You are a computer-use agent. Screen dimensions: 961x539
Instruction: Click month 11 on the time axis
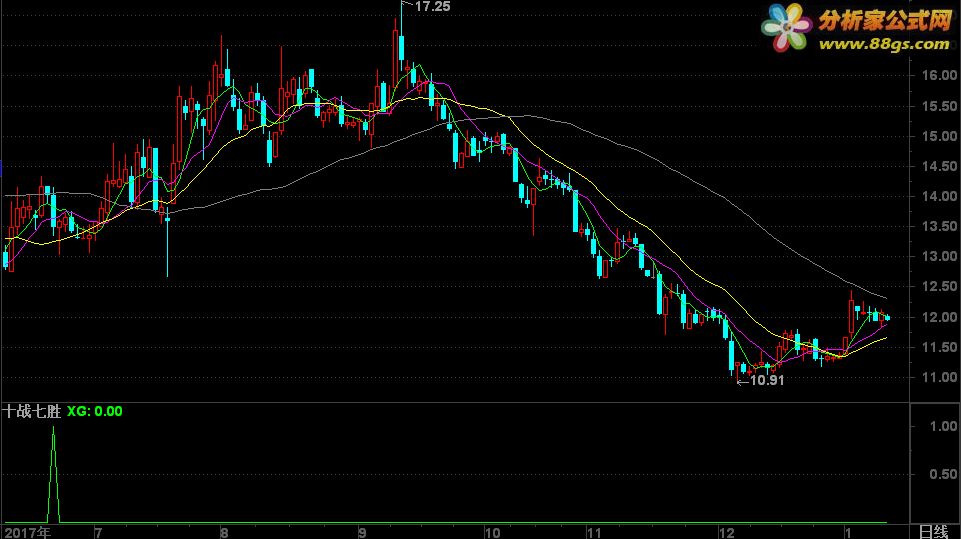(594, 532)
